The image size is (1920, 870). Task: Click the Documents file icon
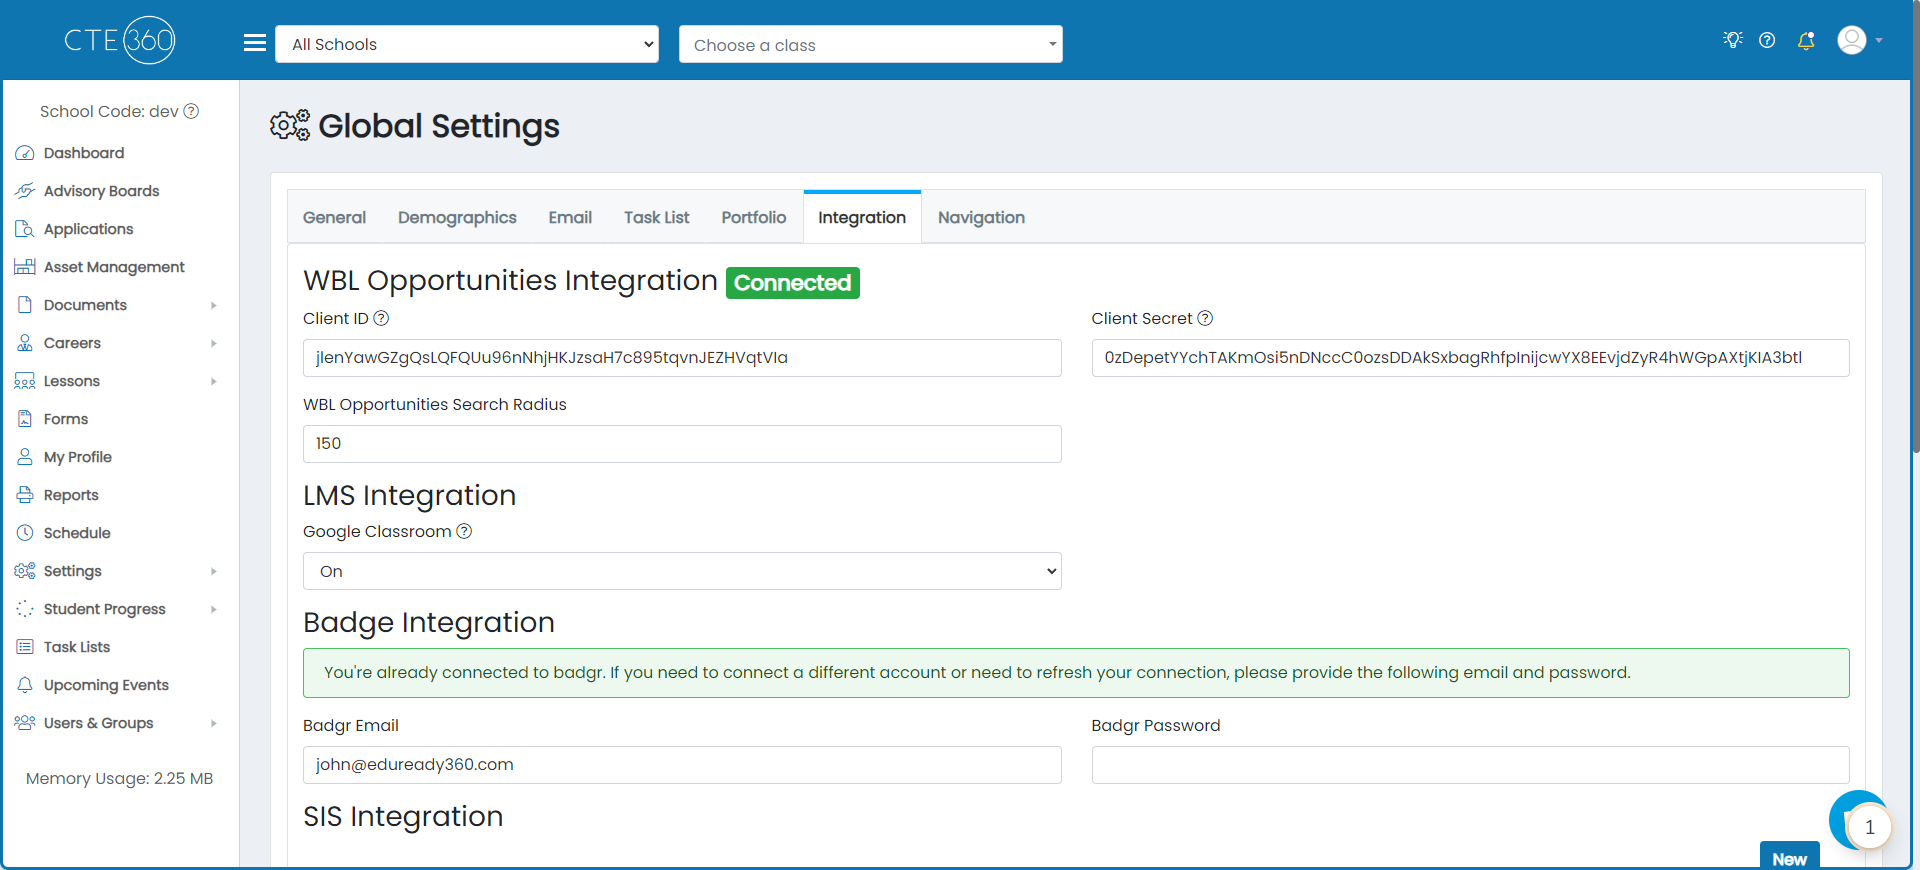25,305
